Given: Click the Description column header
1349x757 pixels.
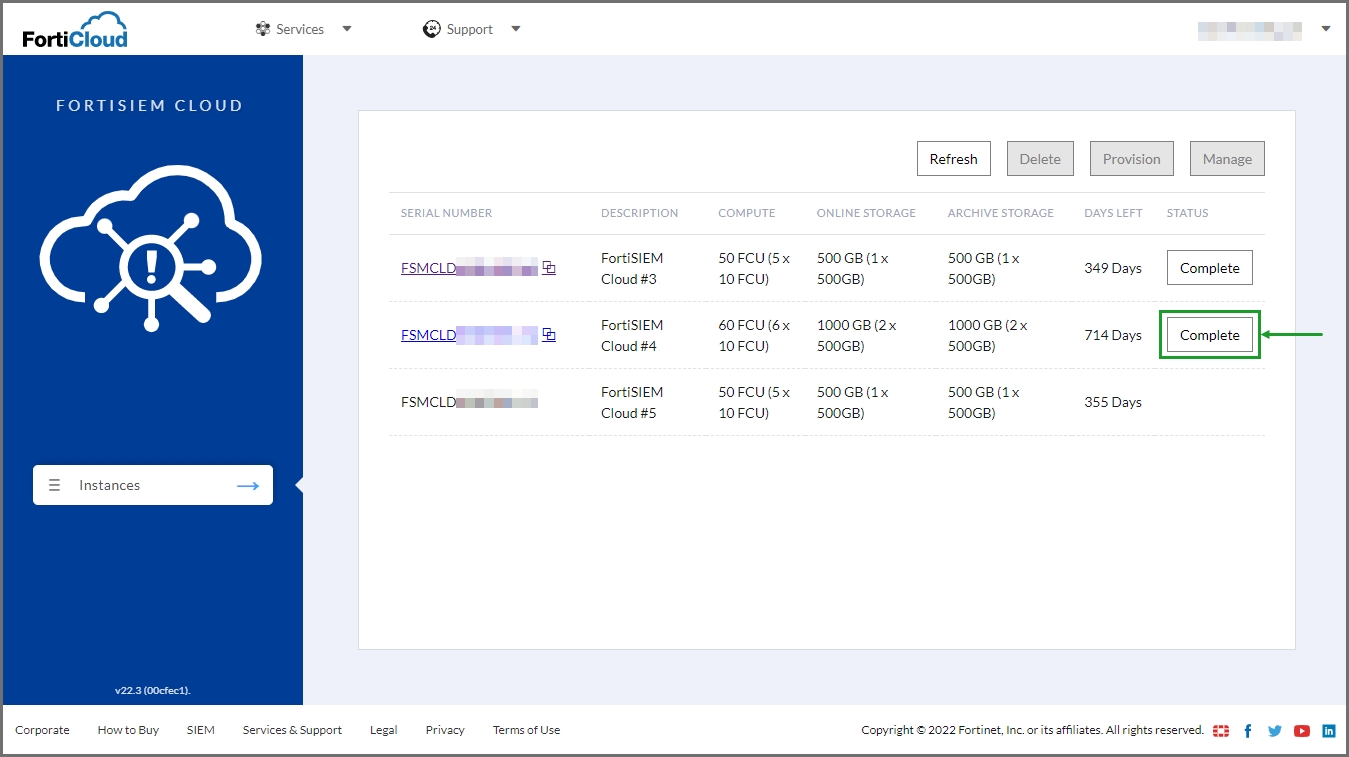Looking at the screenshot, I should [x=639, y=213].
